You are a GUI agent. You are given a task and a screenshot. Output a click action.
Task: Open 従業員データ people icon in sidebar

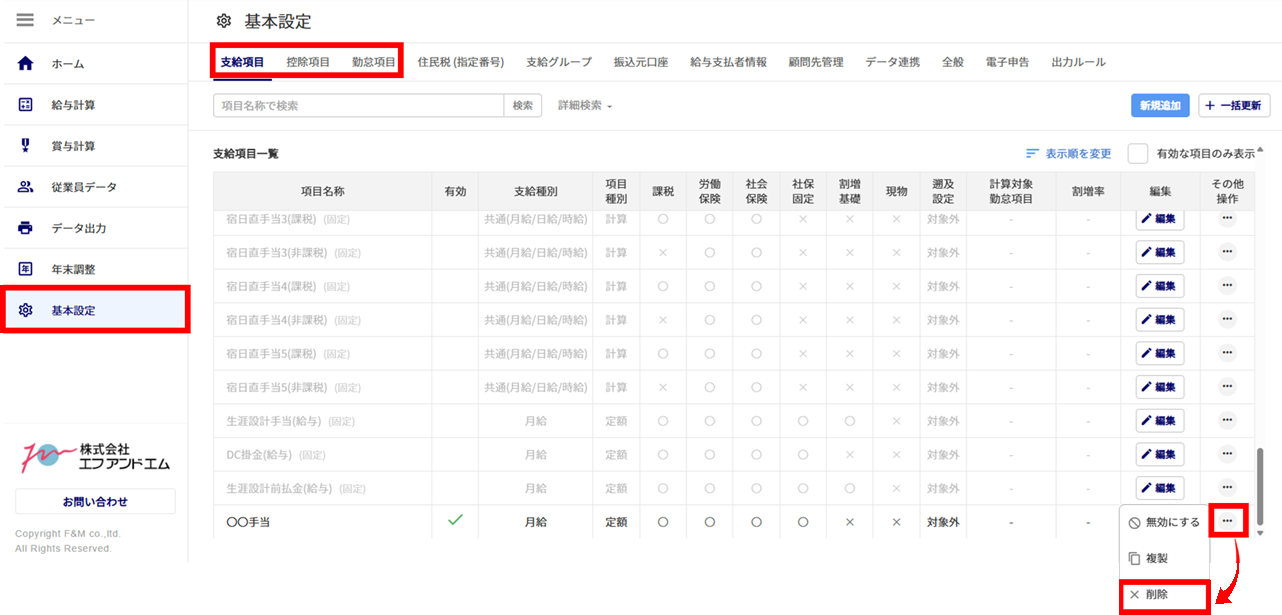[26, 187]
